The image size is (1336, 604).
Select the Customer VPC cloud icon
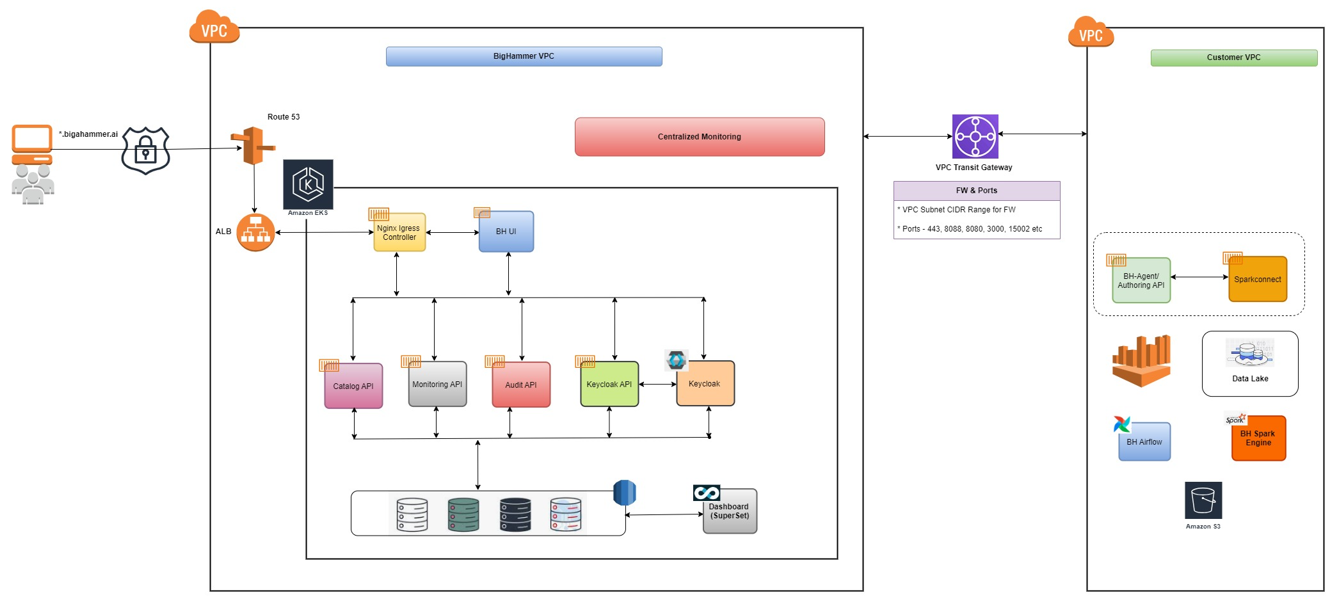click(x=1091, y=30)
